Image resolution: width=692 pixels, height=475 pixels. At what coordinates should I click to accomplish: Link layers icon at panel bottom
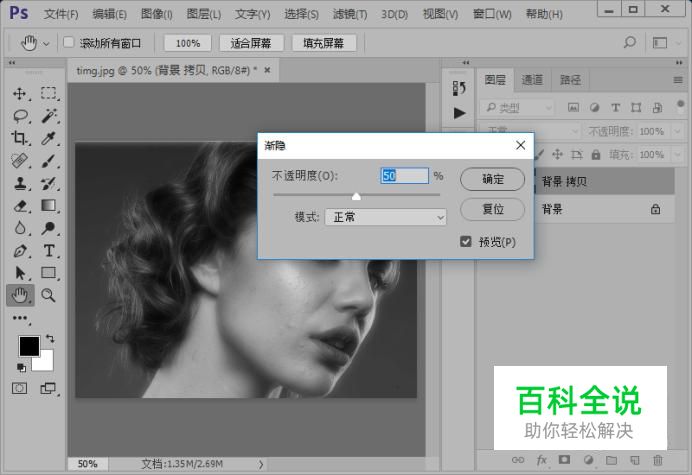tap(518, 460)
